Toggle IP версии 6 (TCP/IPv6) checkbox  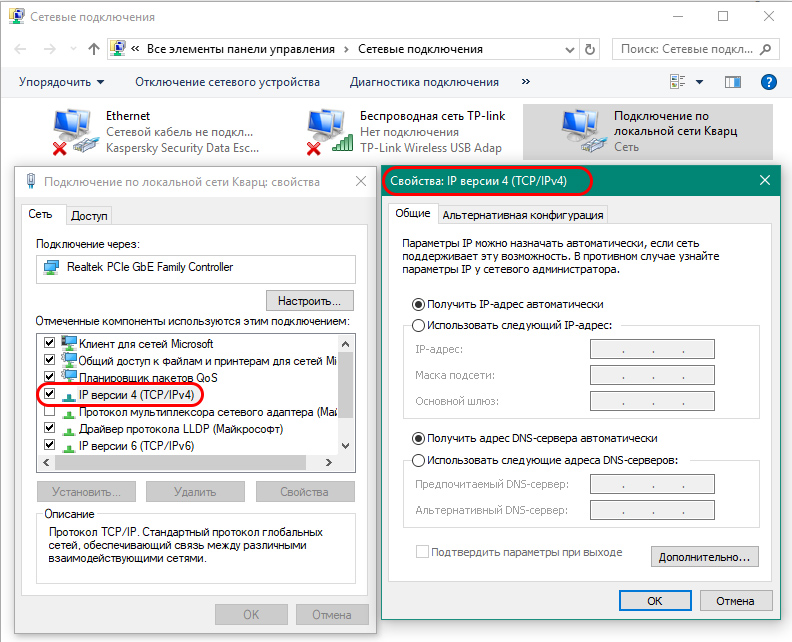[50, 445]
